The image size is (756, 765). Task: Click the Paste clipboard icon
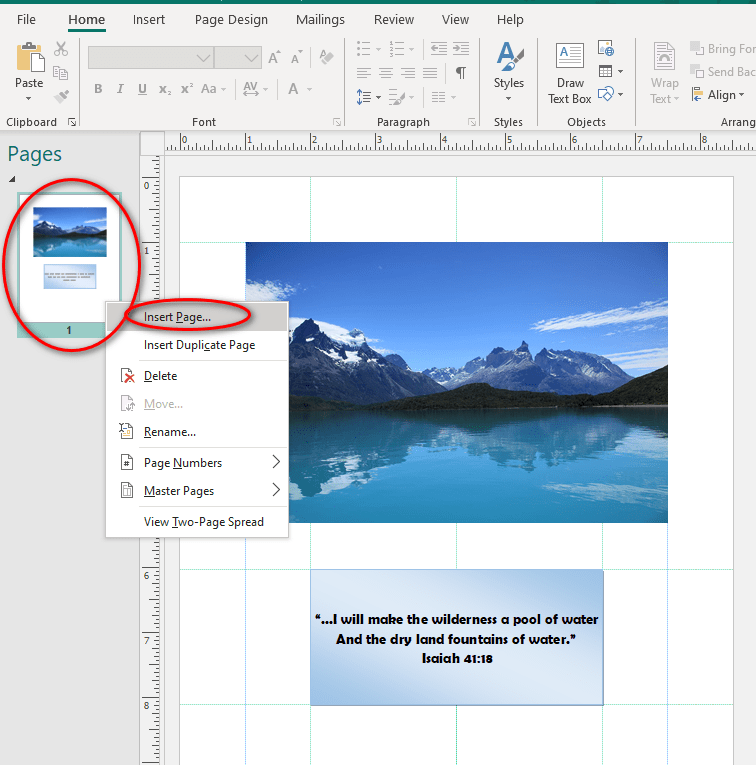[x=29, y=60]
